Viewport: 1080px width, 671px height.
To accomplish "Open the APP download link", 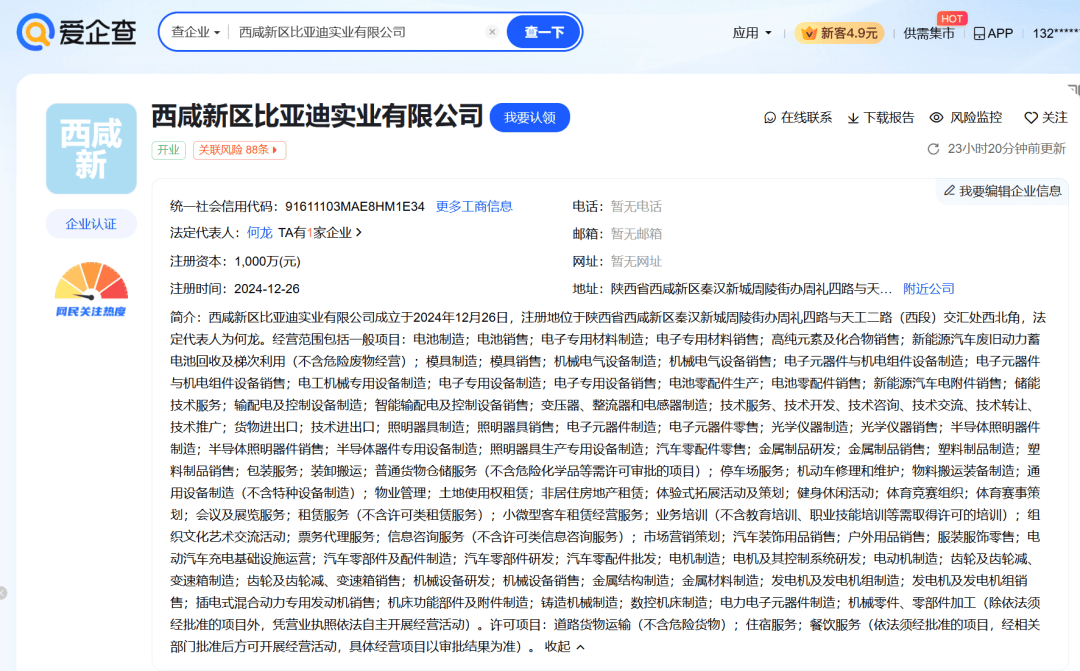I will tap(993, 33).
